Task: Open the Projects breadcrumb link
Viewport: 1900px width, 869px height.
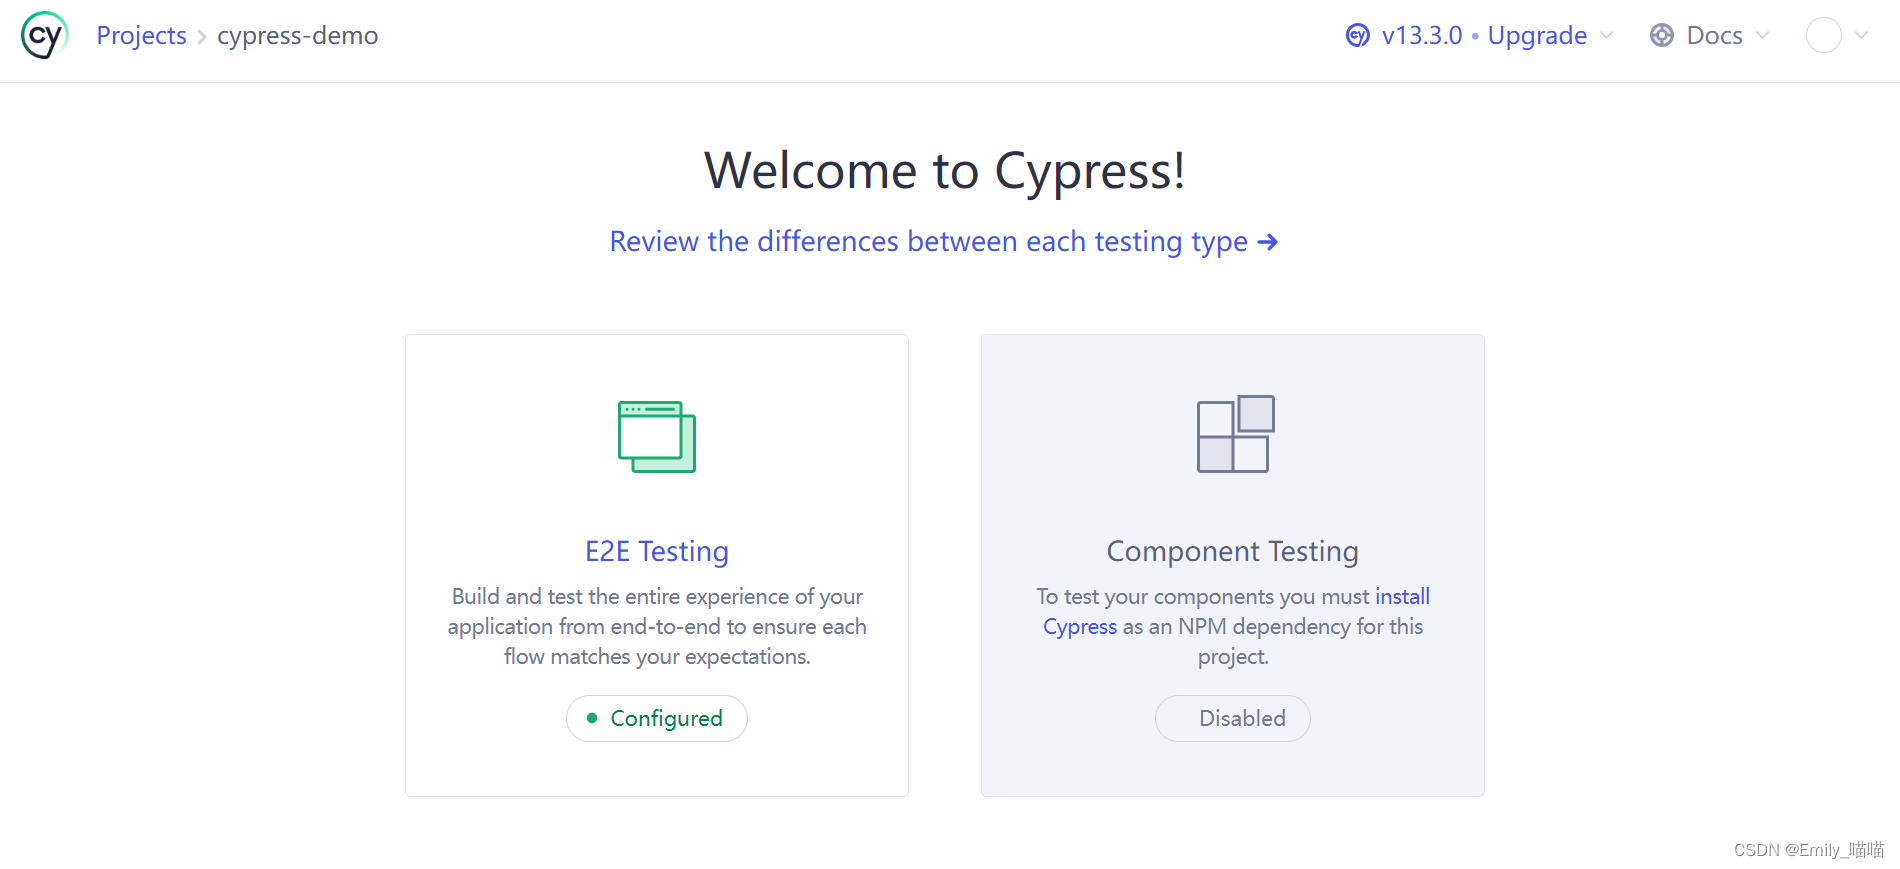Action: click(141, 36)
